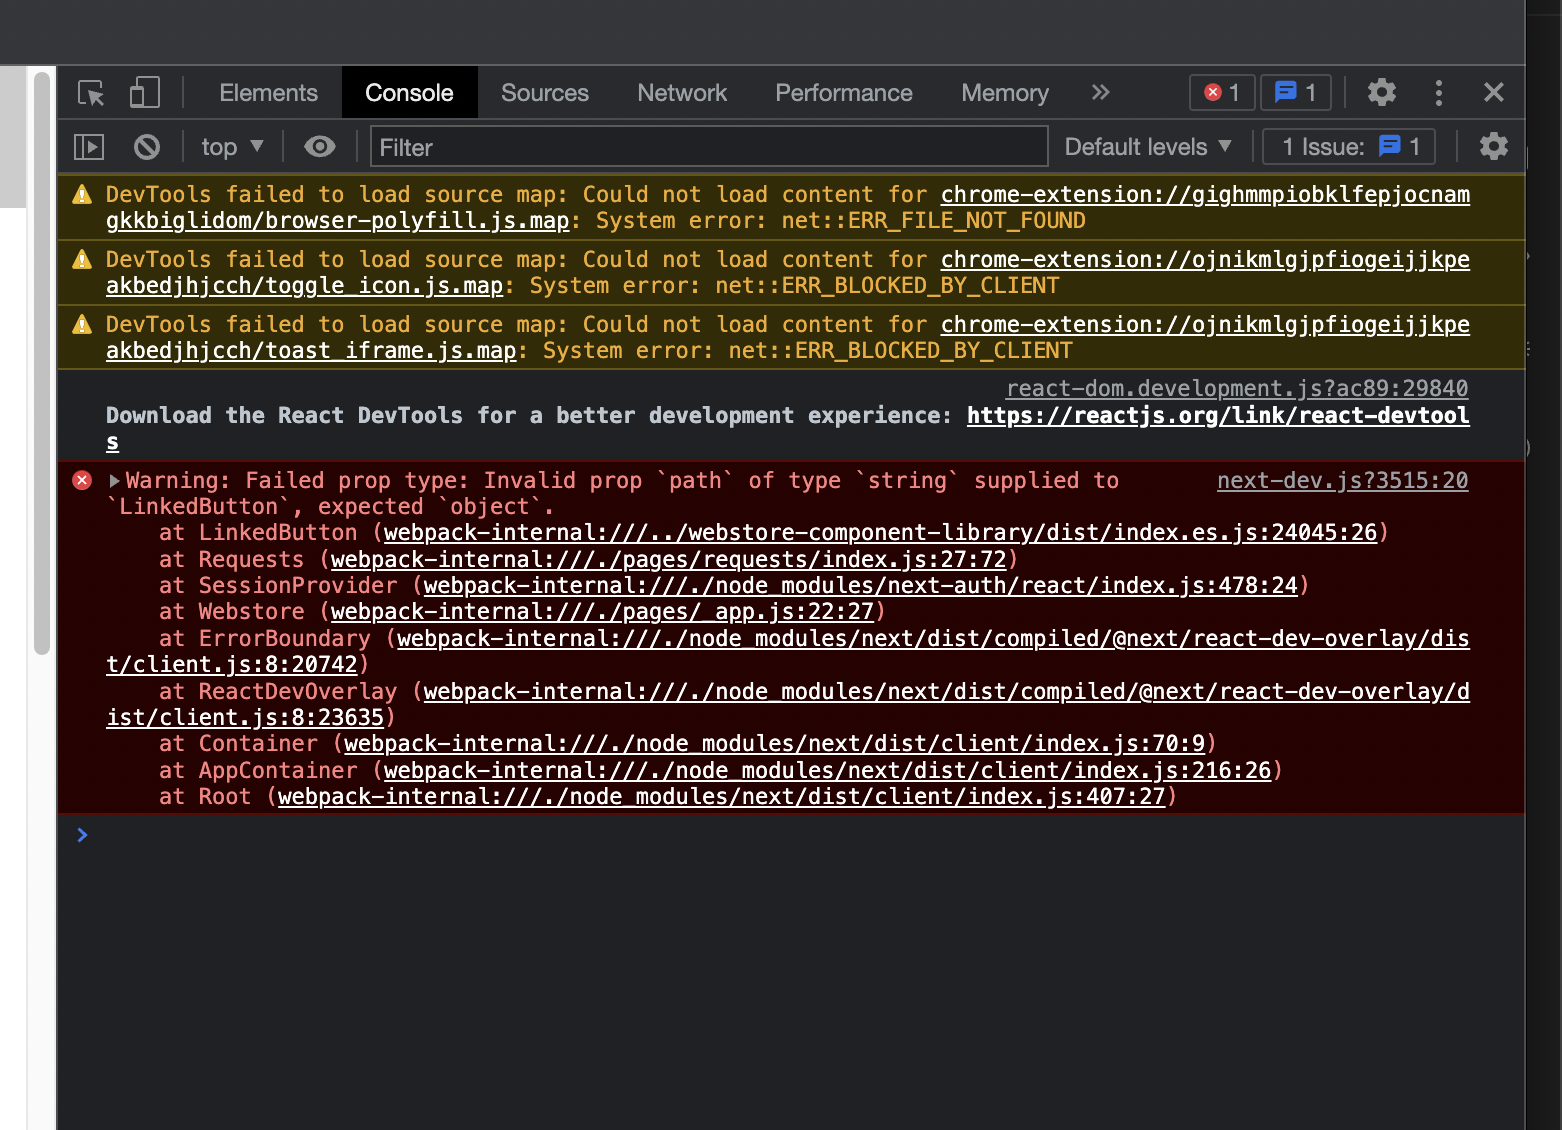Click the first source map warning triangle icon
Screen dimensions: 1562x1130
tap(82, 195)
